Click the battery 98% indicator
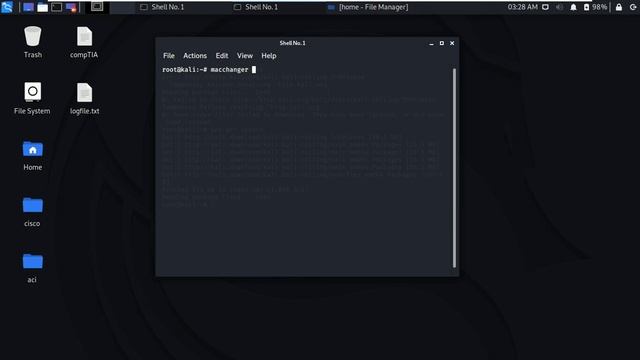The height and width of the screenshot is (360, 640). pyautogui.click(x=595, y=7)
